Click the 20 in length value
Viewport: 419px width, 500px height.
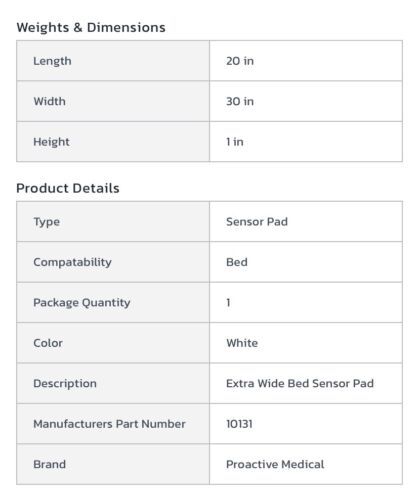coord(240,61)
